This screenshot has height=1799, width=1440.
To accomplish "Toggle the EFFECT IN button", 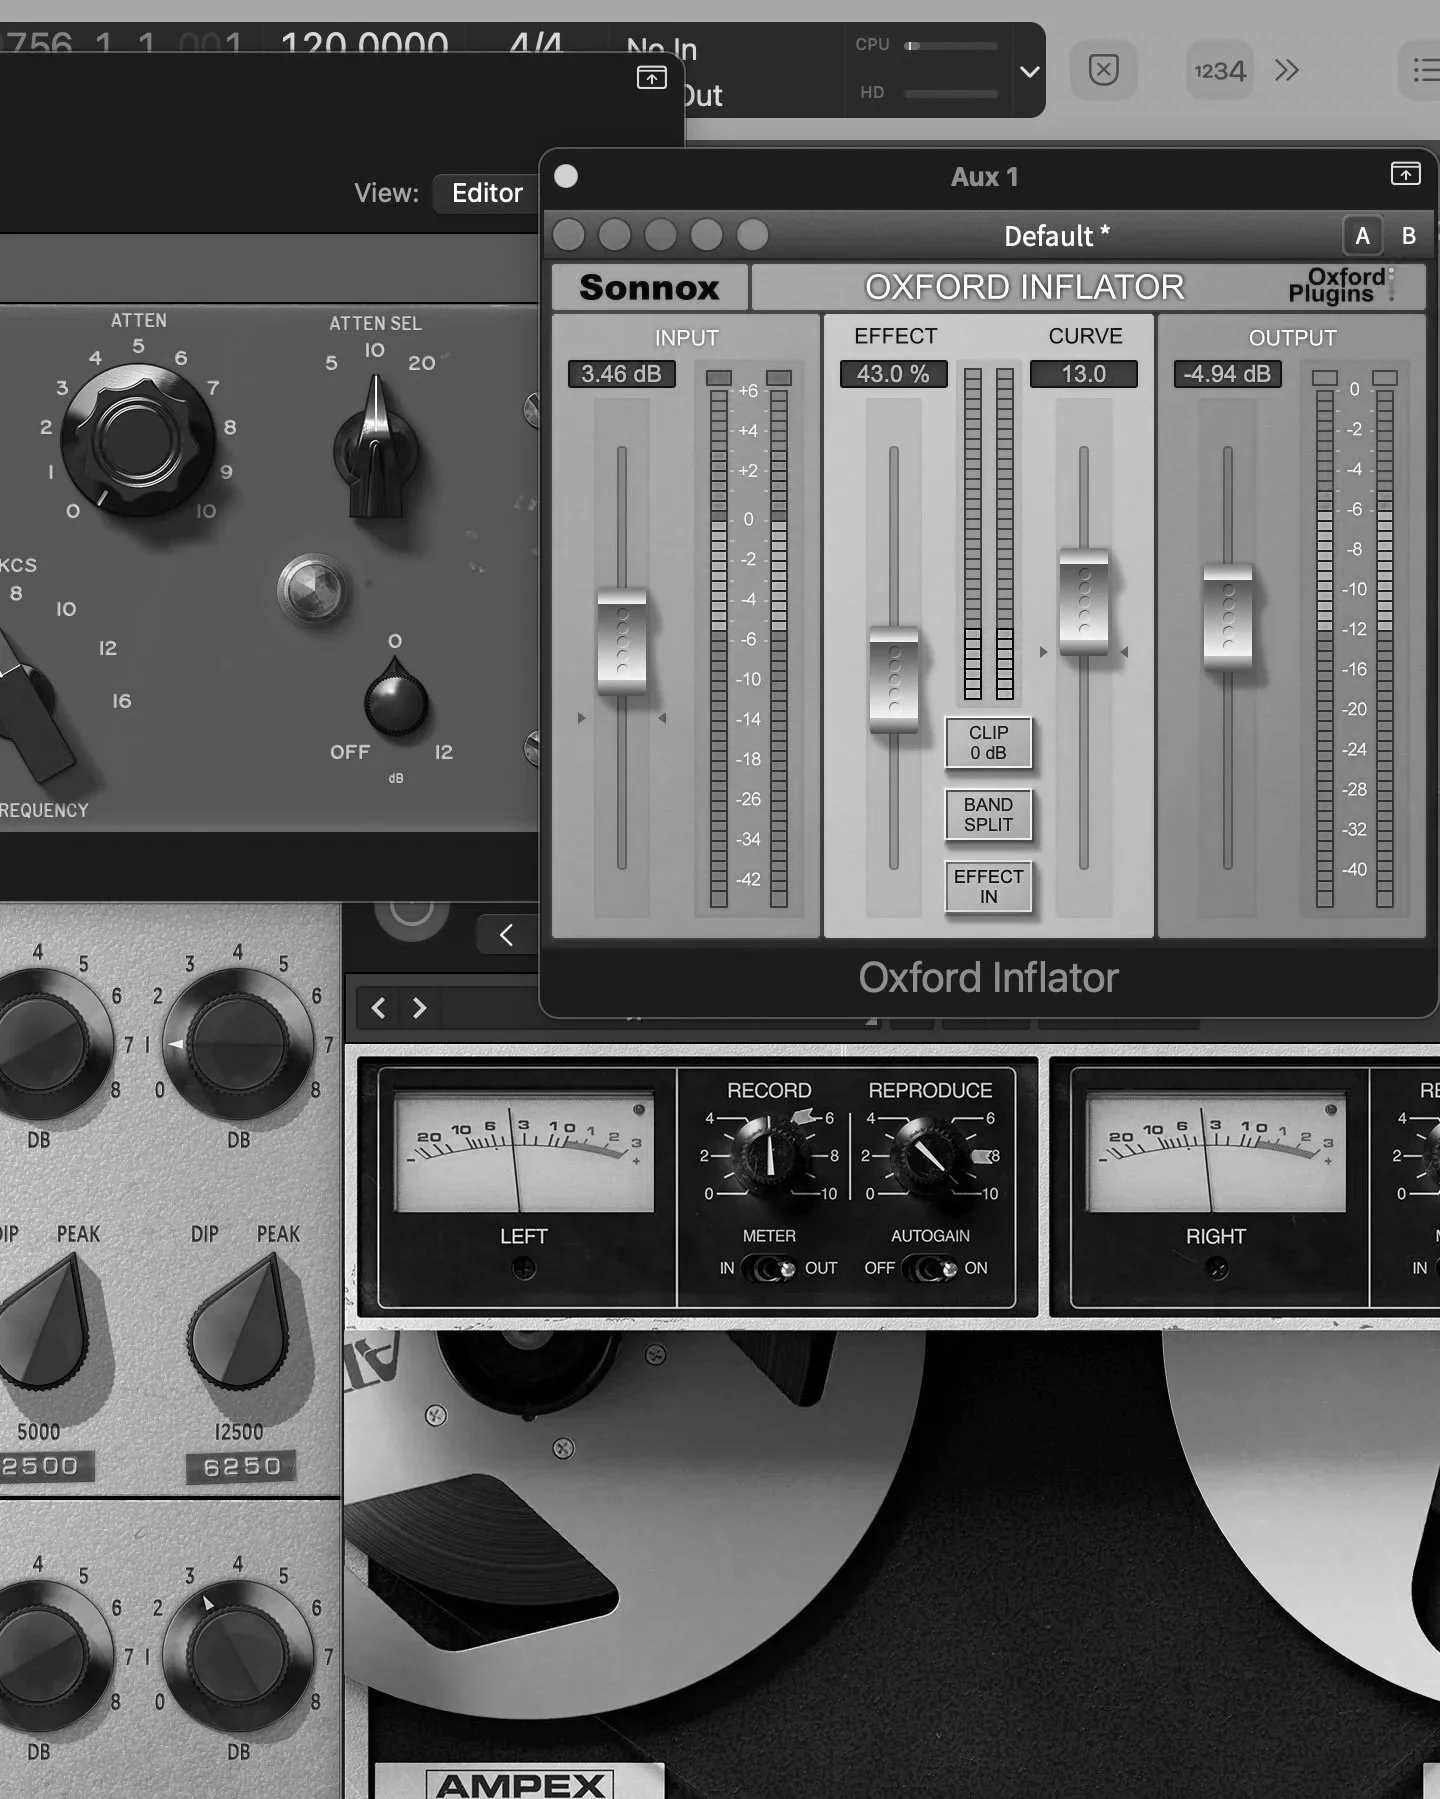I will [x=988, y=886].
